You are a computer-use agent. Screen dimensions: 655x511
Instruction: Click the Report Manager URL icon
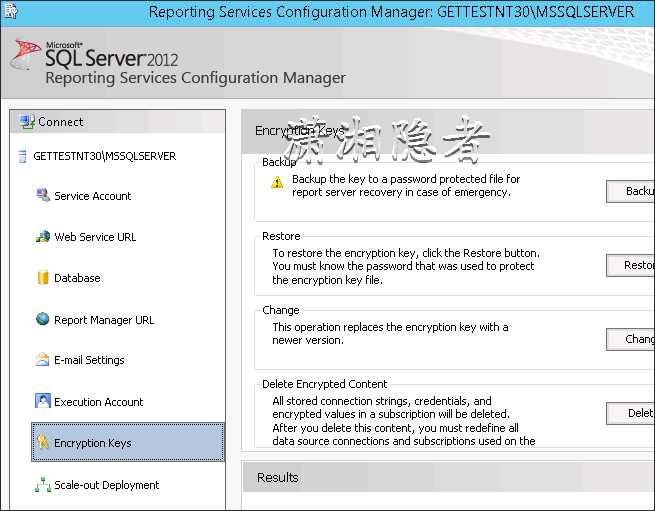point(43,320)
